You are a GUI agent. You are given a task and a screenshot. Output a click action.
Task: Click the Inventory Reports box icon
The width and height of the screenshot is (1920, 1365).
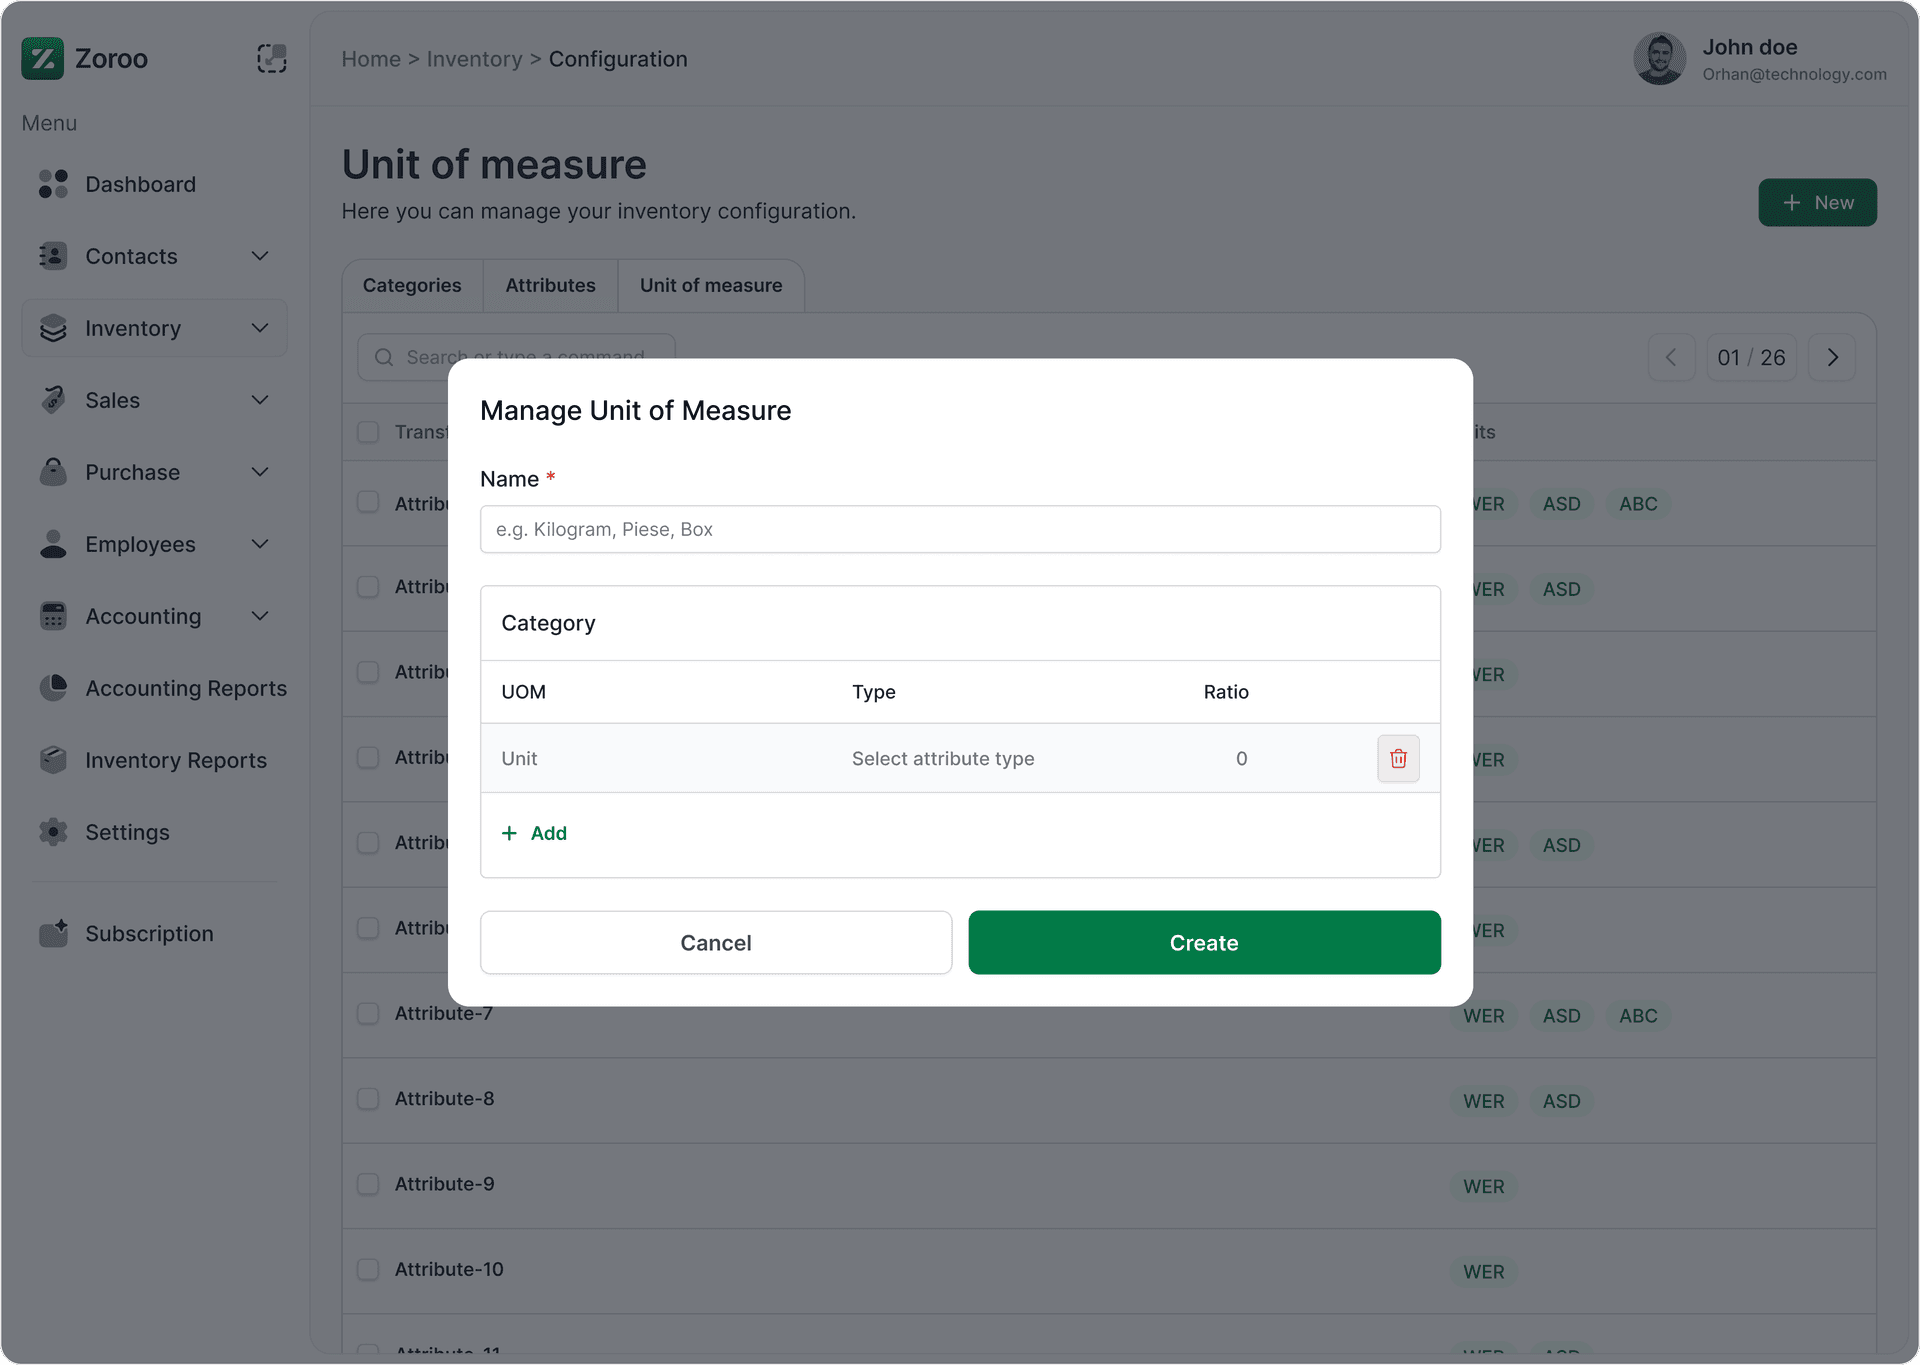click(x=53, y=760)
